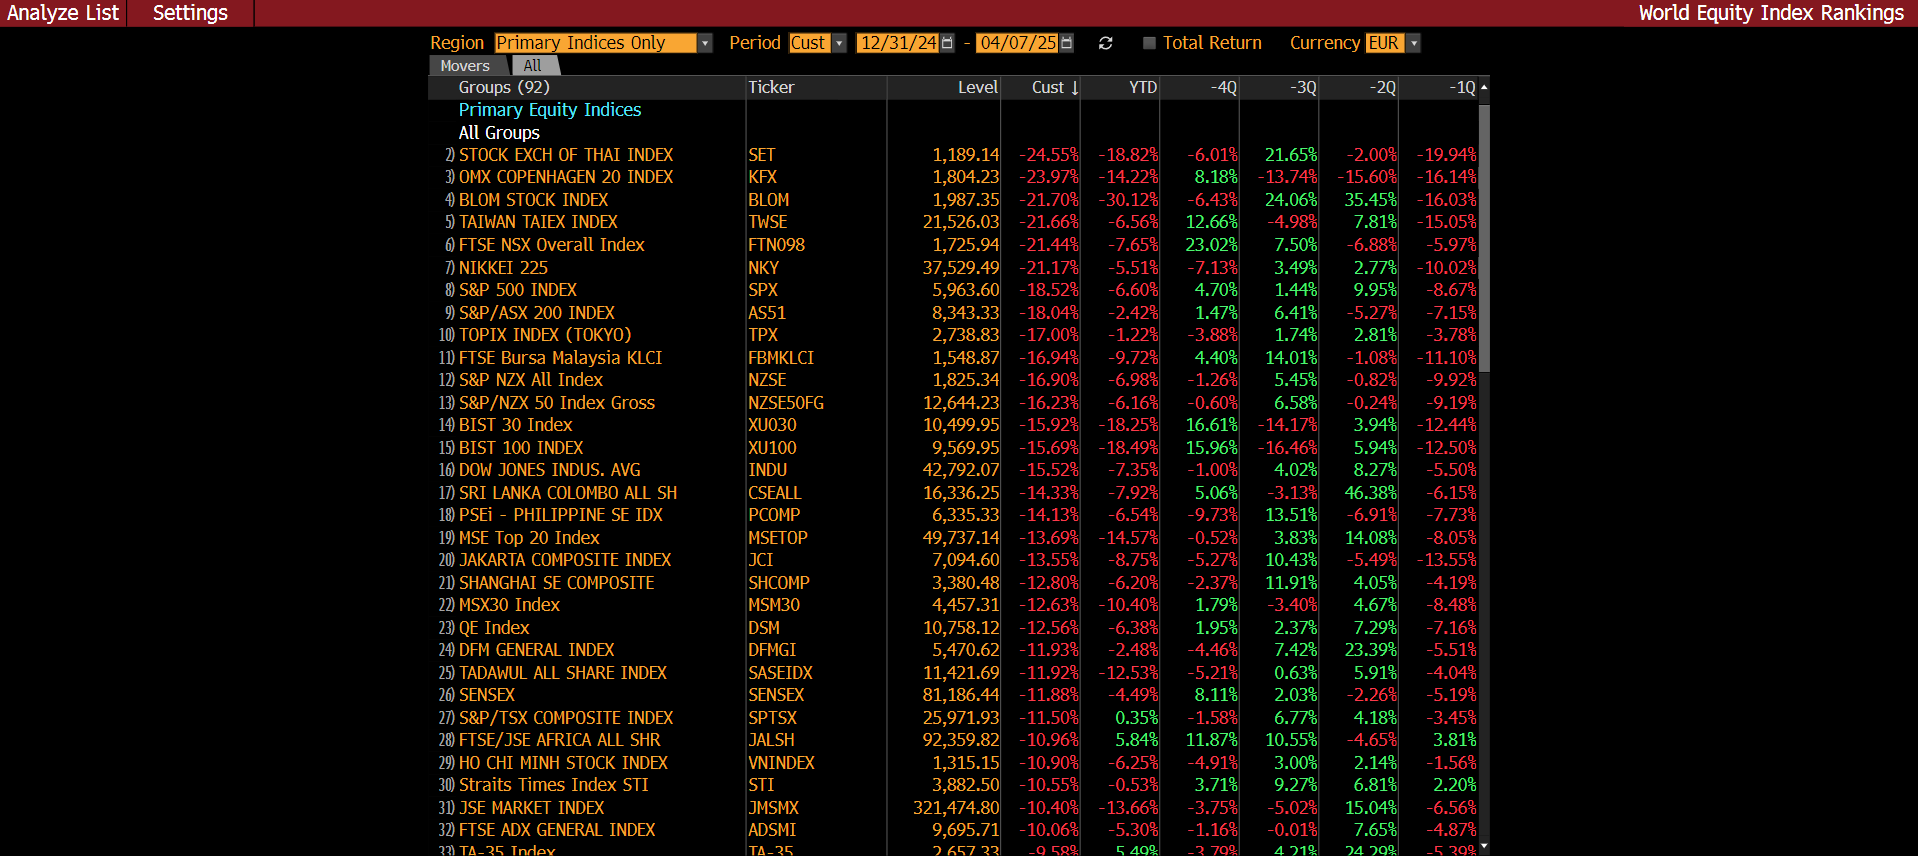
Task: Edit the end date field 04/07/25
Action: (1017, 43)
